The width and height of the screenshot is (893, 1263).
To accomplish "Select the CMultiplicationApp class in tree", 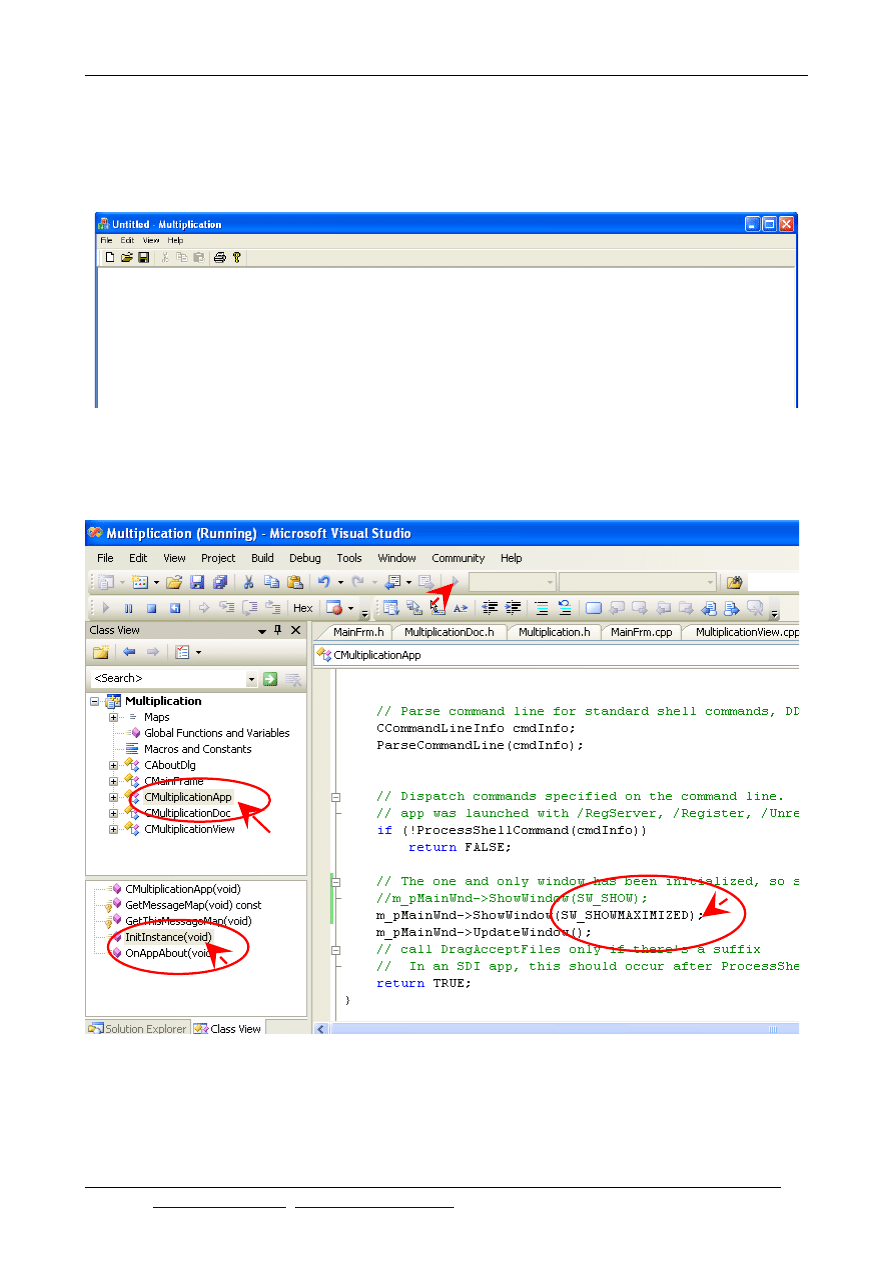I will pos(188,797).
